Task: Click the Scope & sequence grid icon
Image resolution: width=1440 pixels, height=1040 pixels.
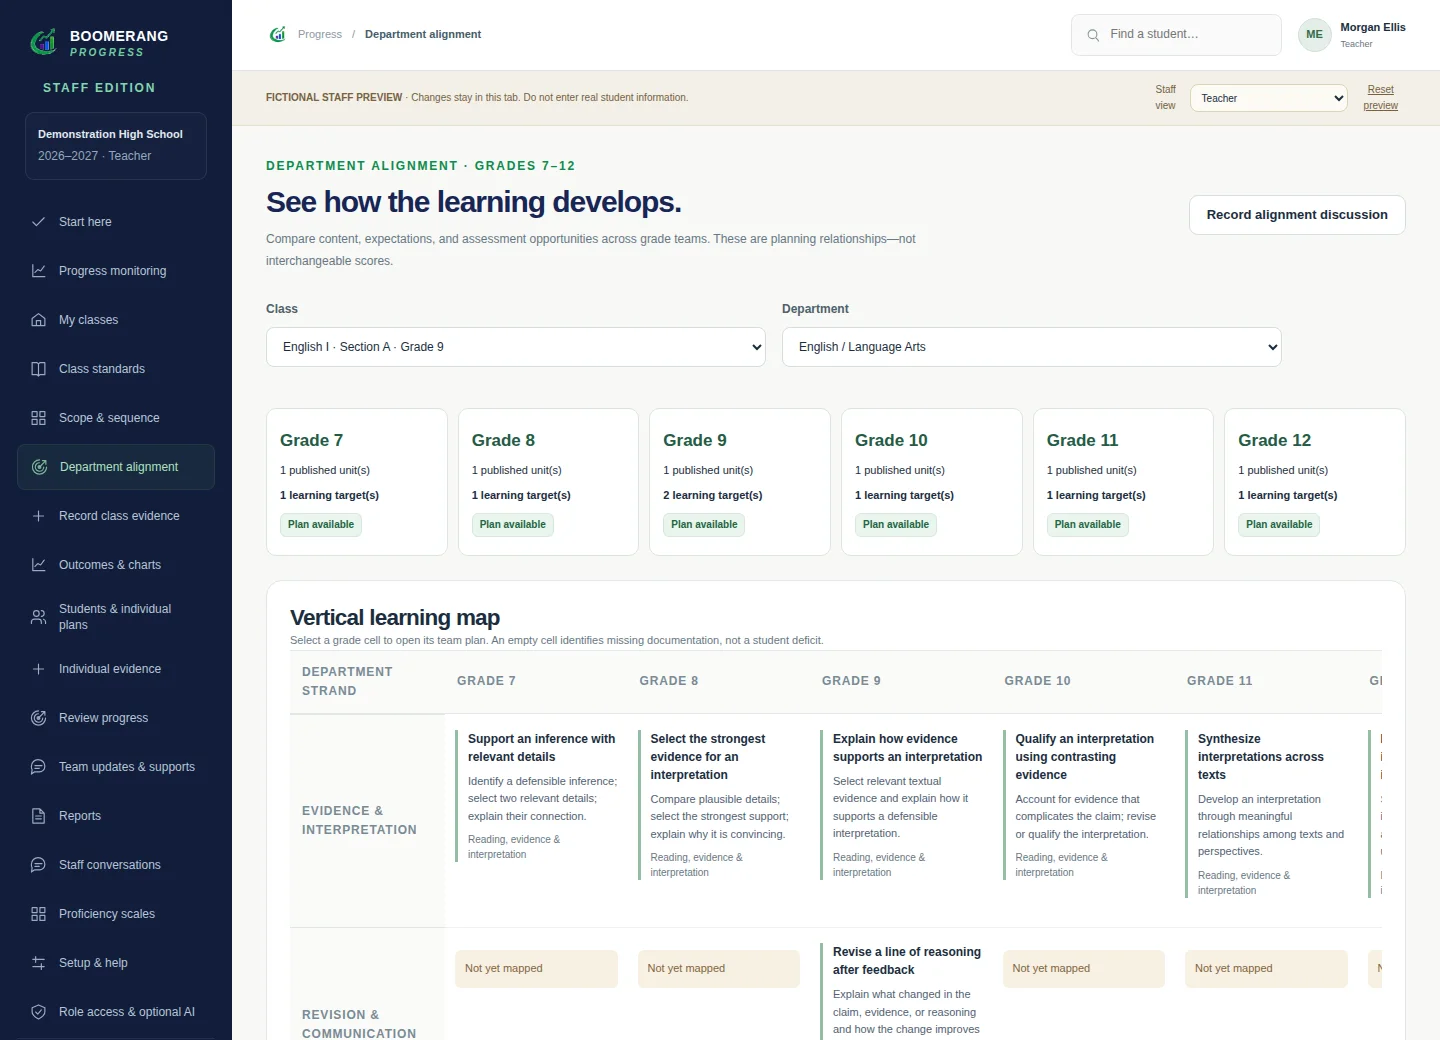Action: (x=38, y=418)
